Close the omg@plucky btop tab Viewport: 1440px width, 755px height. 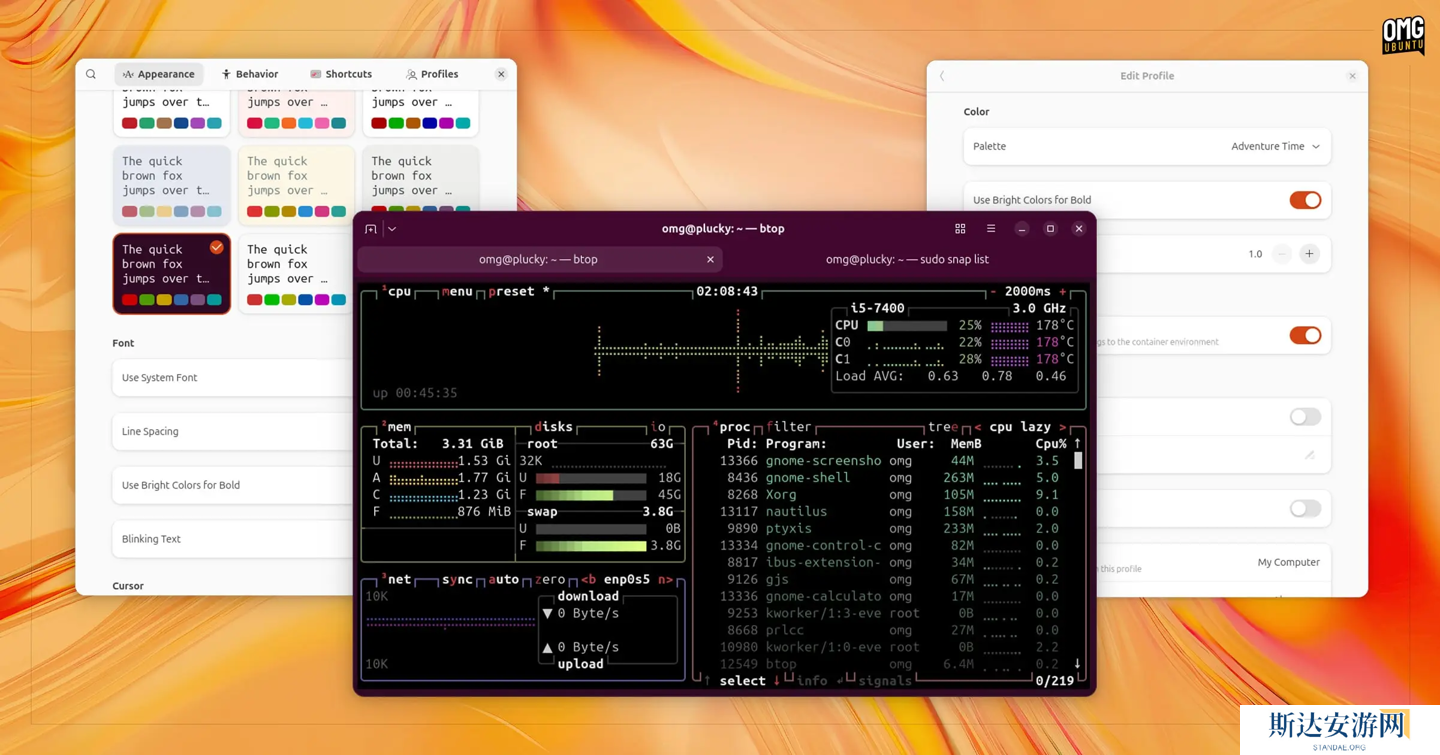pos(710,260)
